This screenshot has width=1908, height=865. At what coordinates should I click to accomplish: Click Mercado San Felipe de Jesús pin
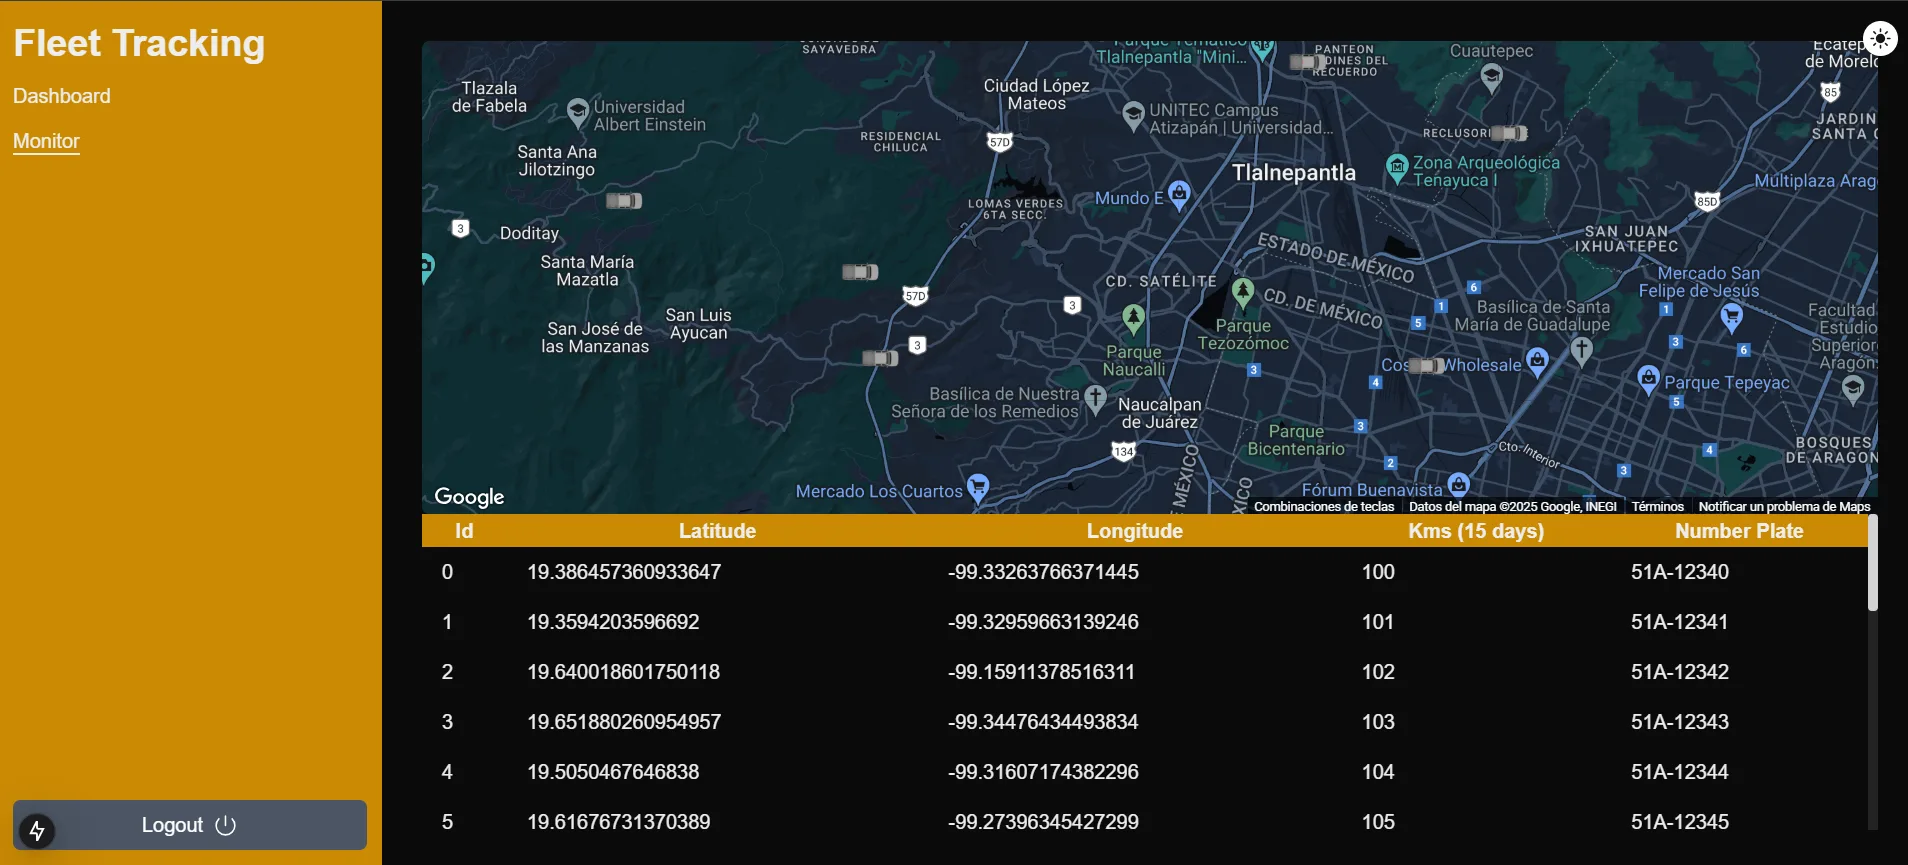pyautogui.click(x=1732, y=319)
